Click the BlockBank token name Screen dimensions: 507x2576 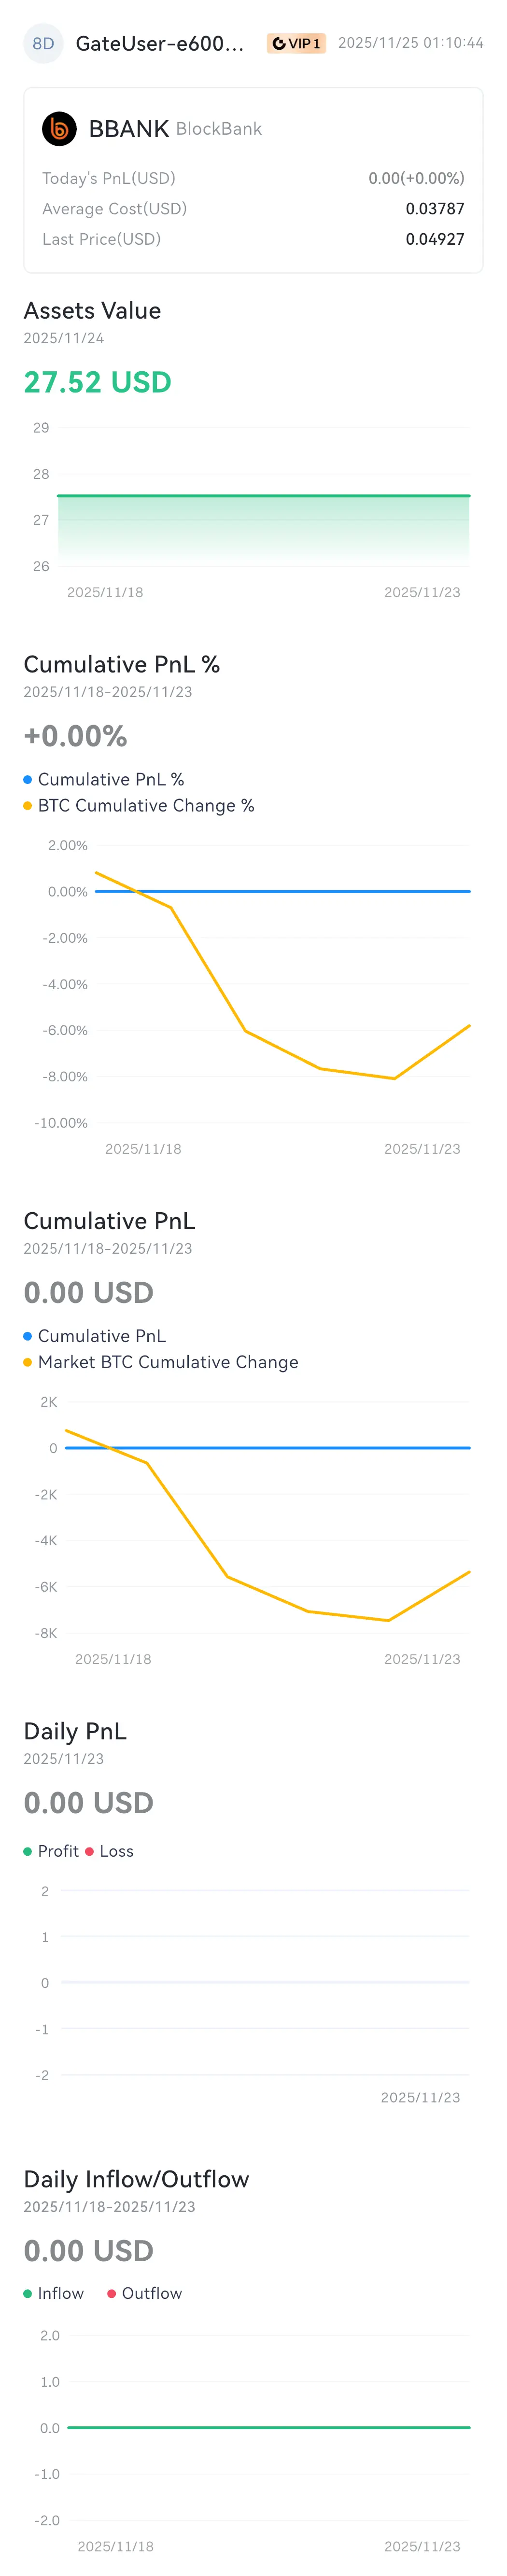point(219,129)
